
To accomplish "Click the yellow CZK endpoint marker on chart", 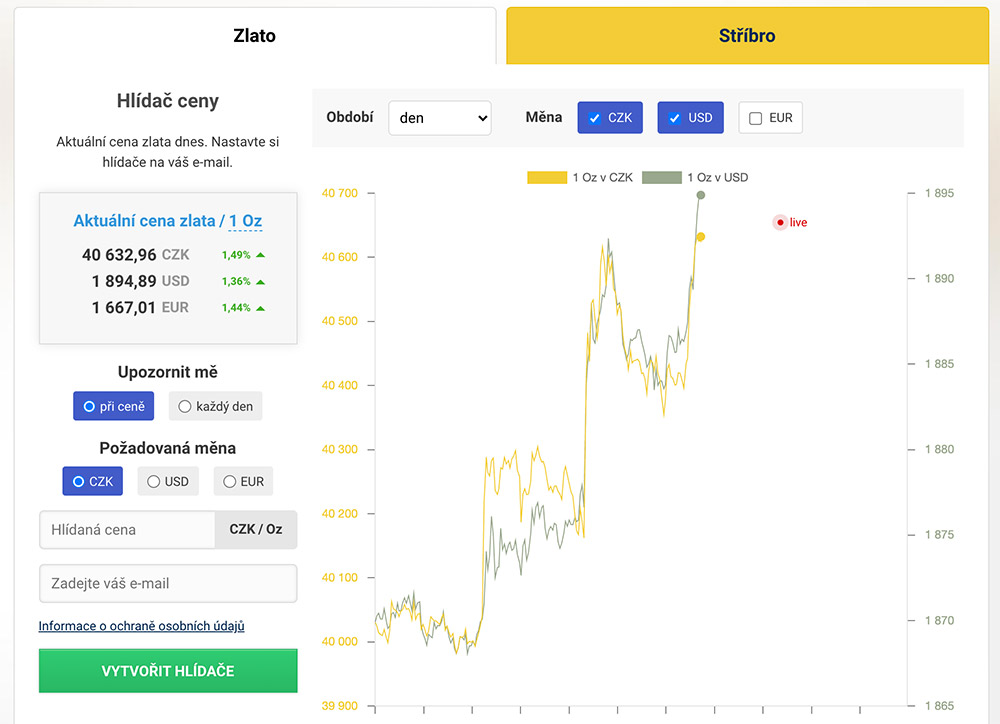I will point(700,237).
